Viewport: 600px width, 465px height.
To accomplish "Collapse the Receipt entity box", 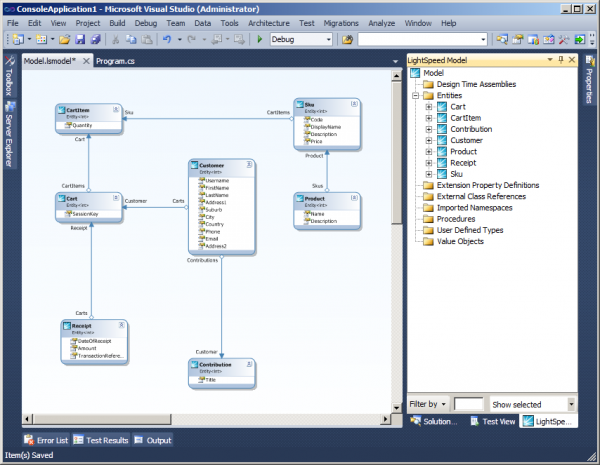I will [121, 325].
